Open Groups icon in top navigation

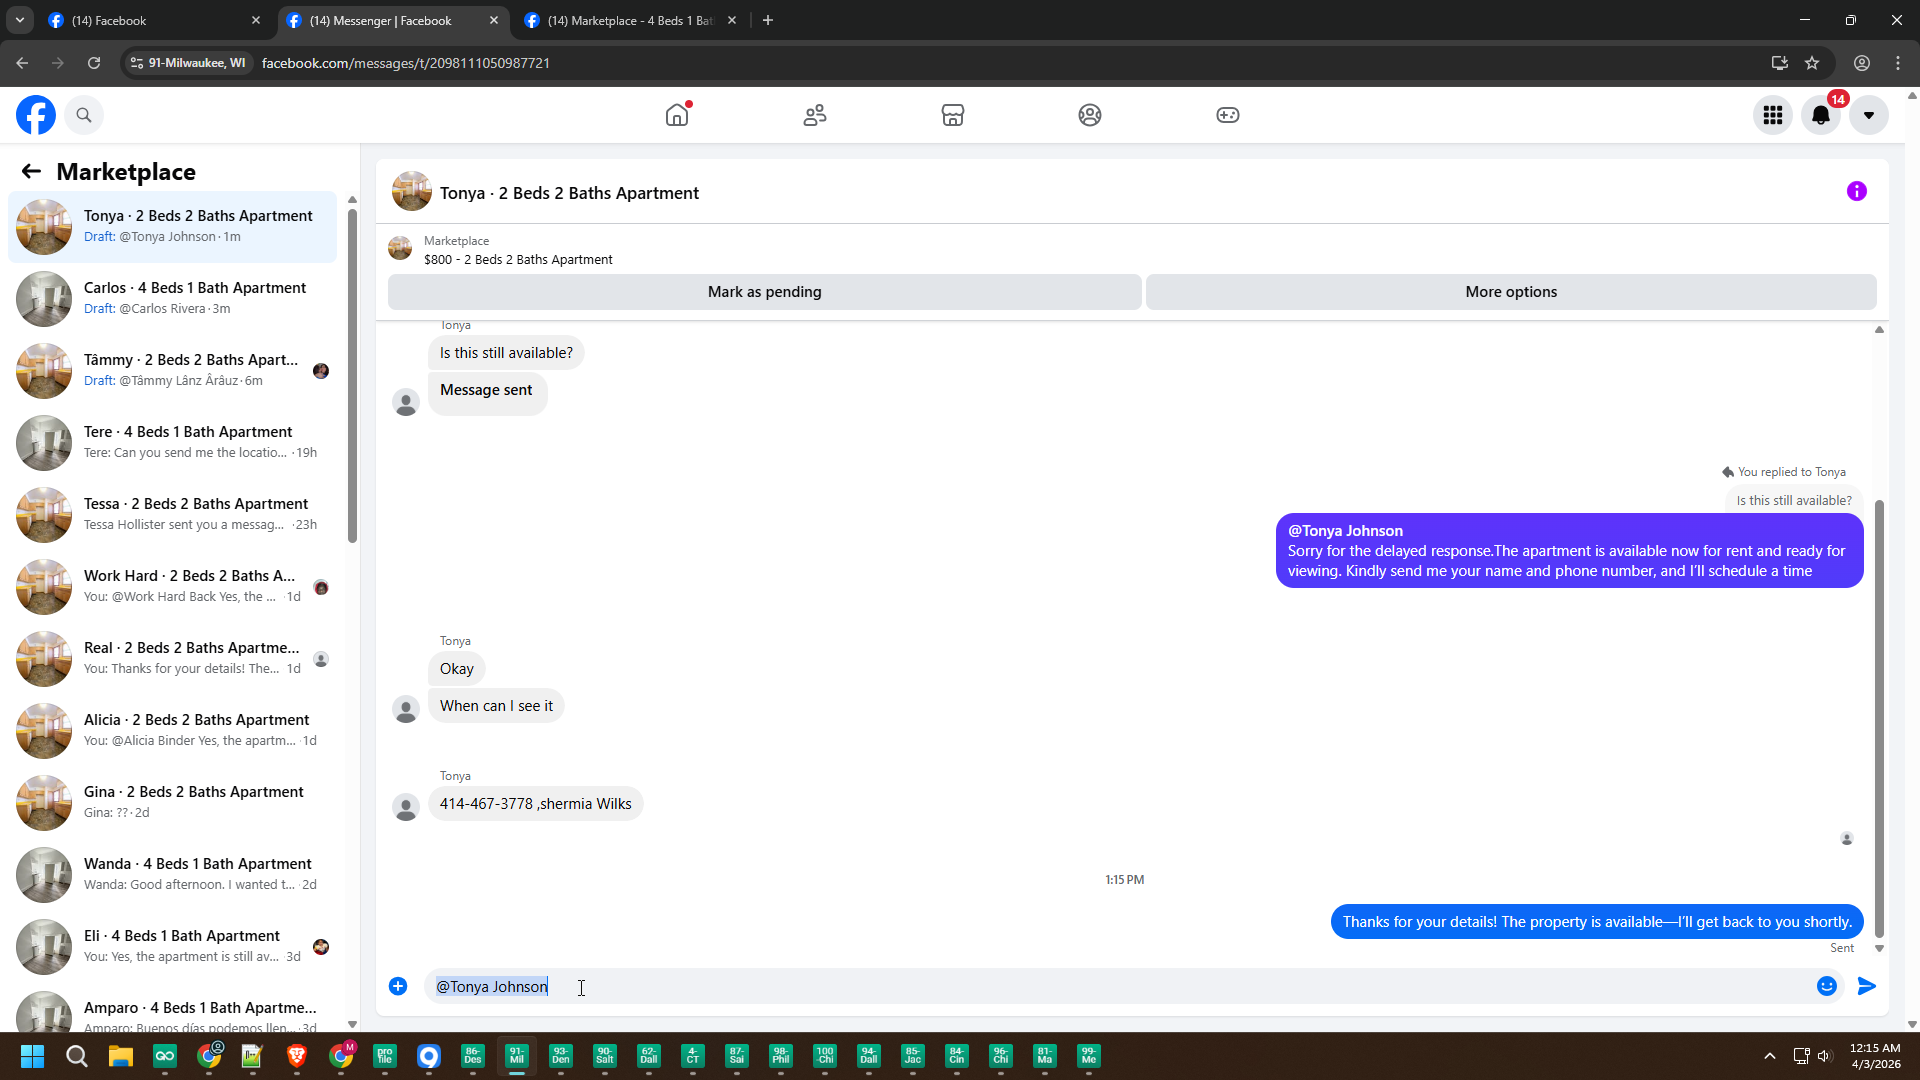pyautogui.click(x=1090, y=115)
